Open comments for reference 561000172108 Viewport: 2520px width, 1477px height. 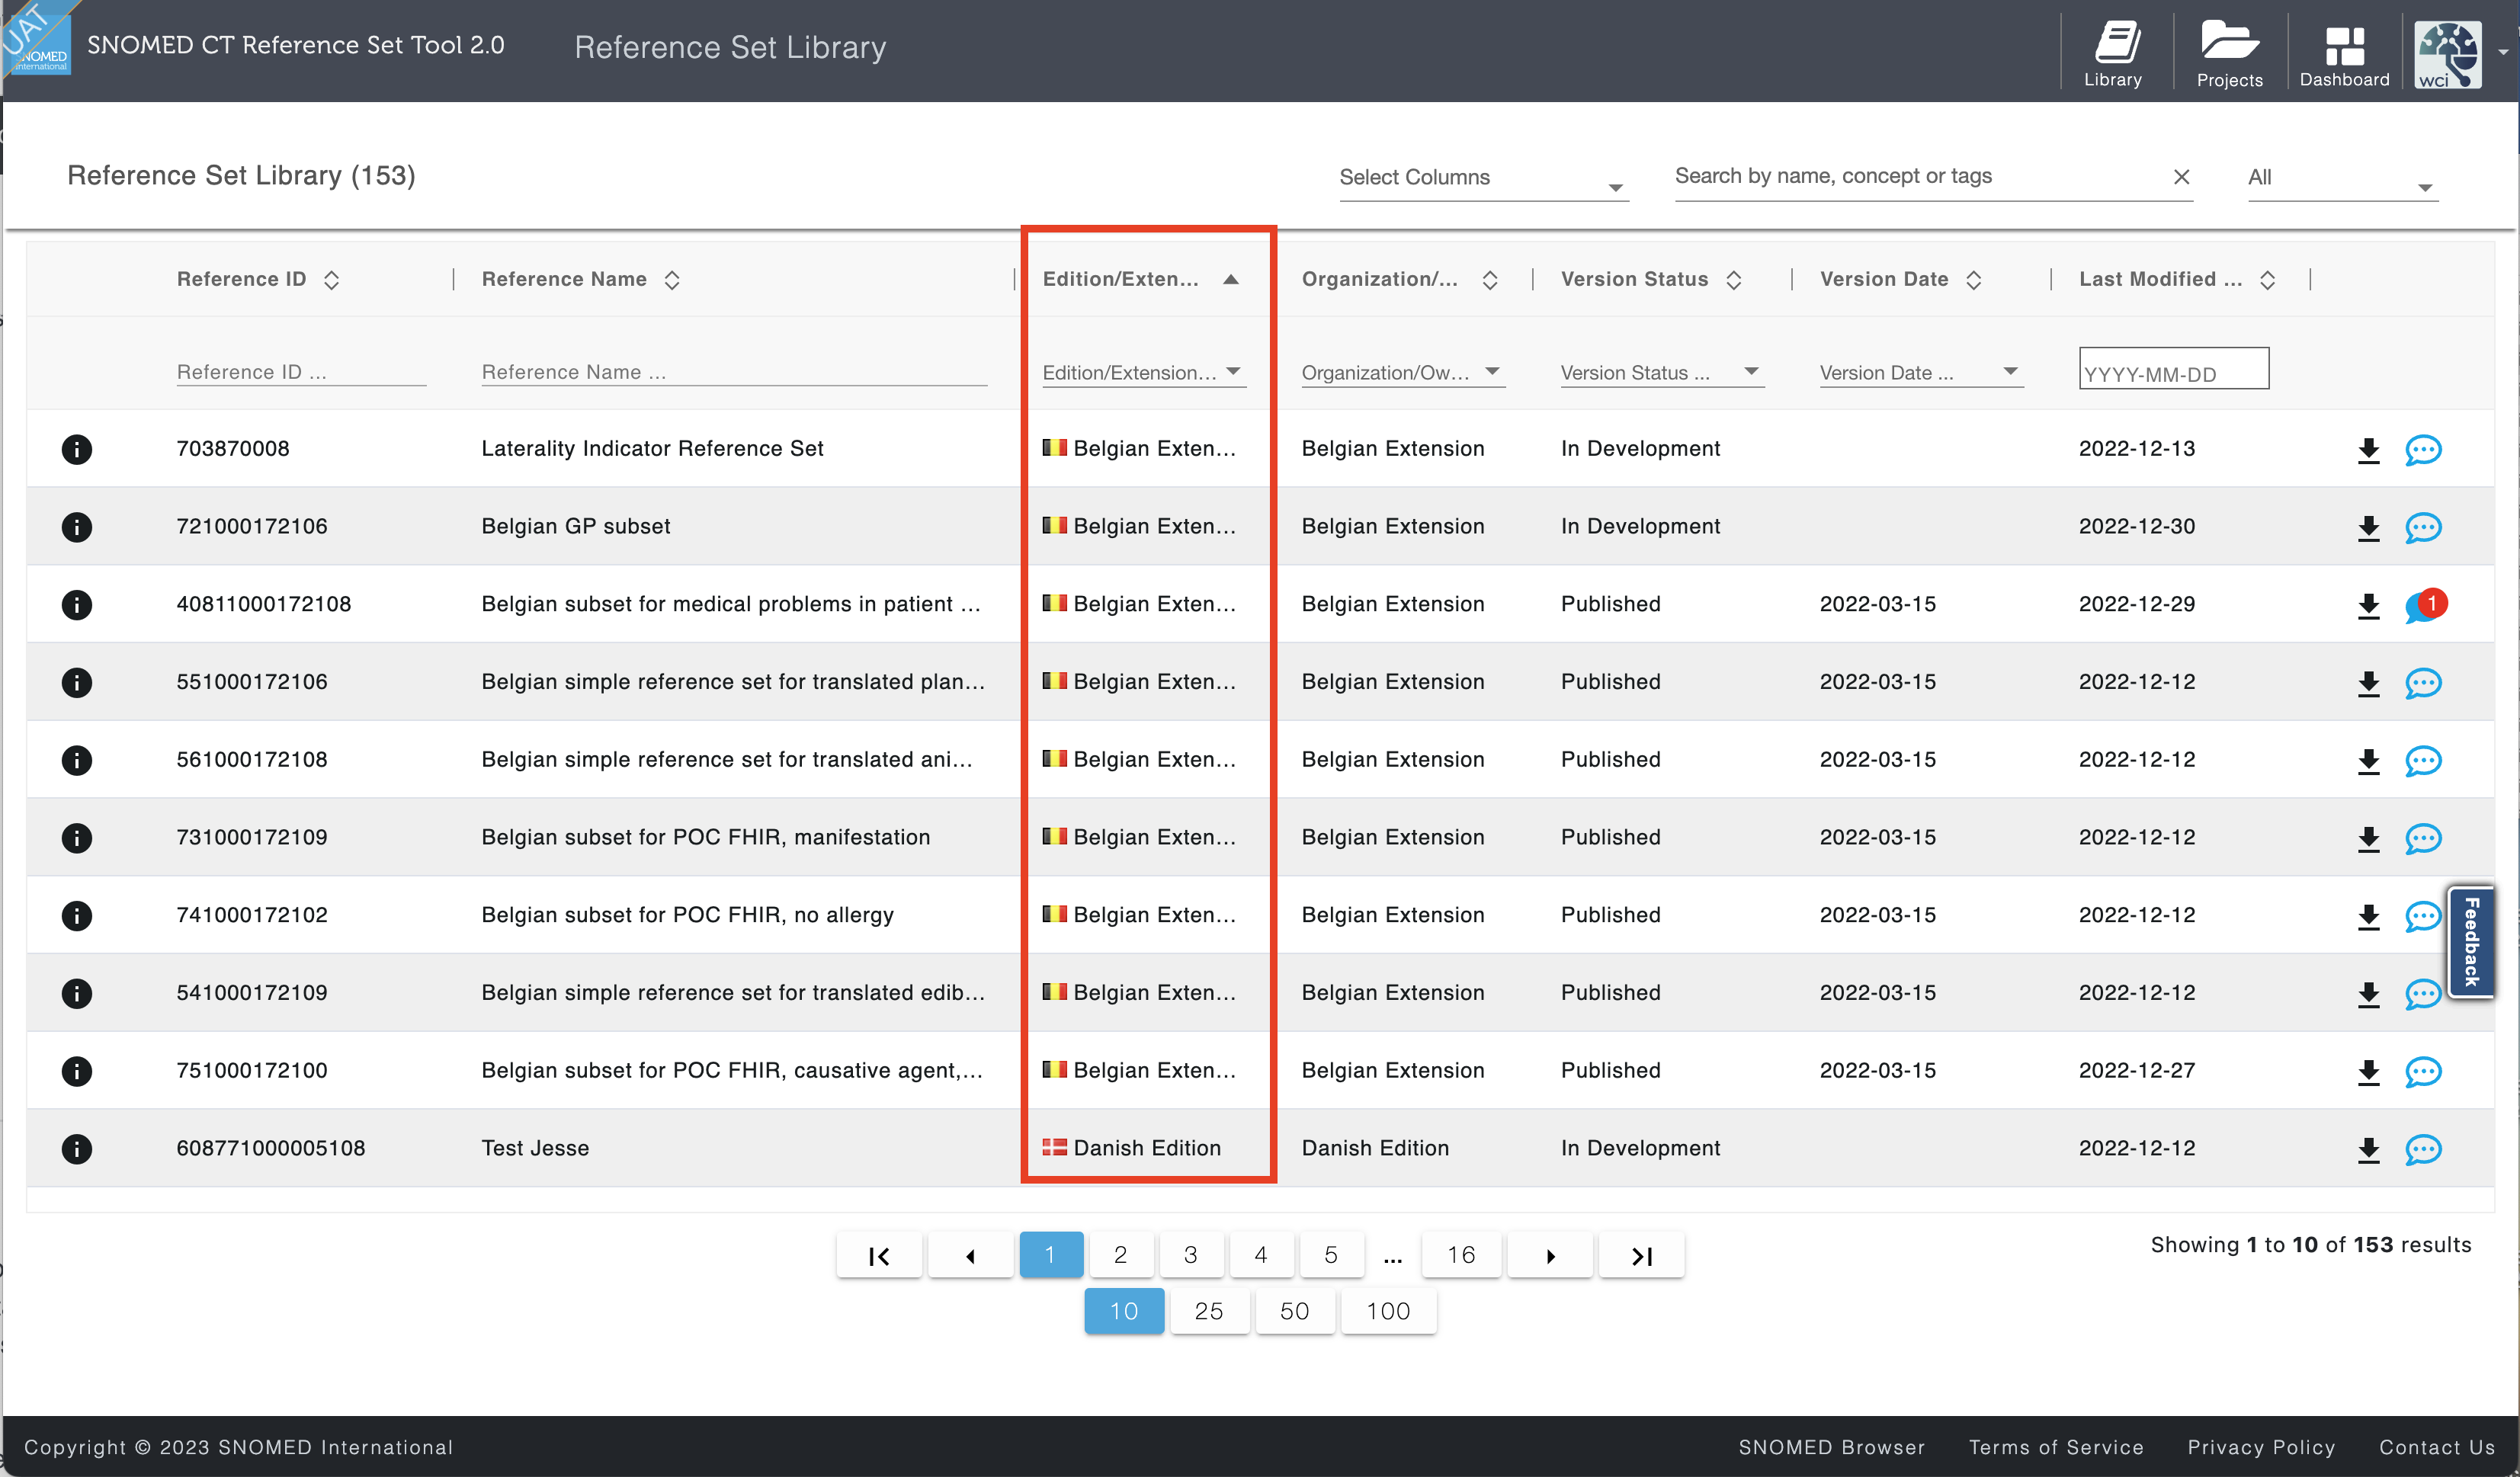click(2423, 761)
